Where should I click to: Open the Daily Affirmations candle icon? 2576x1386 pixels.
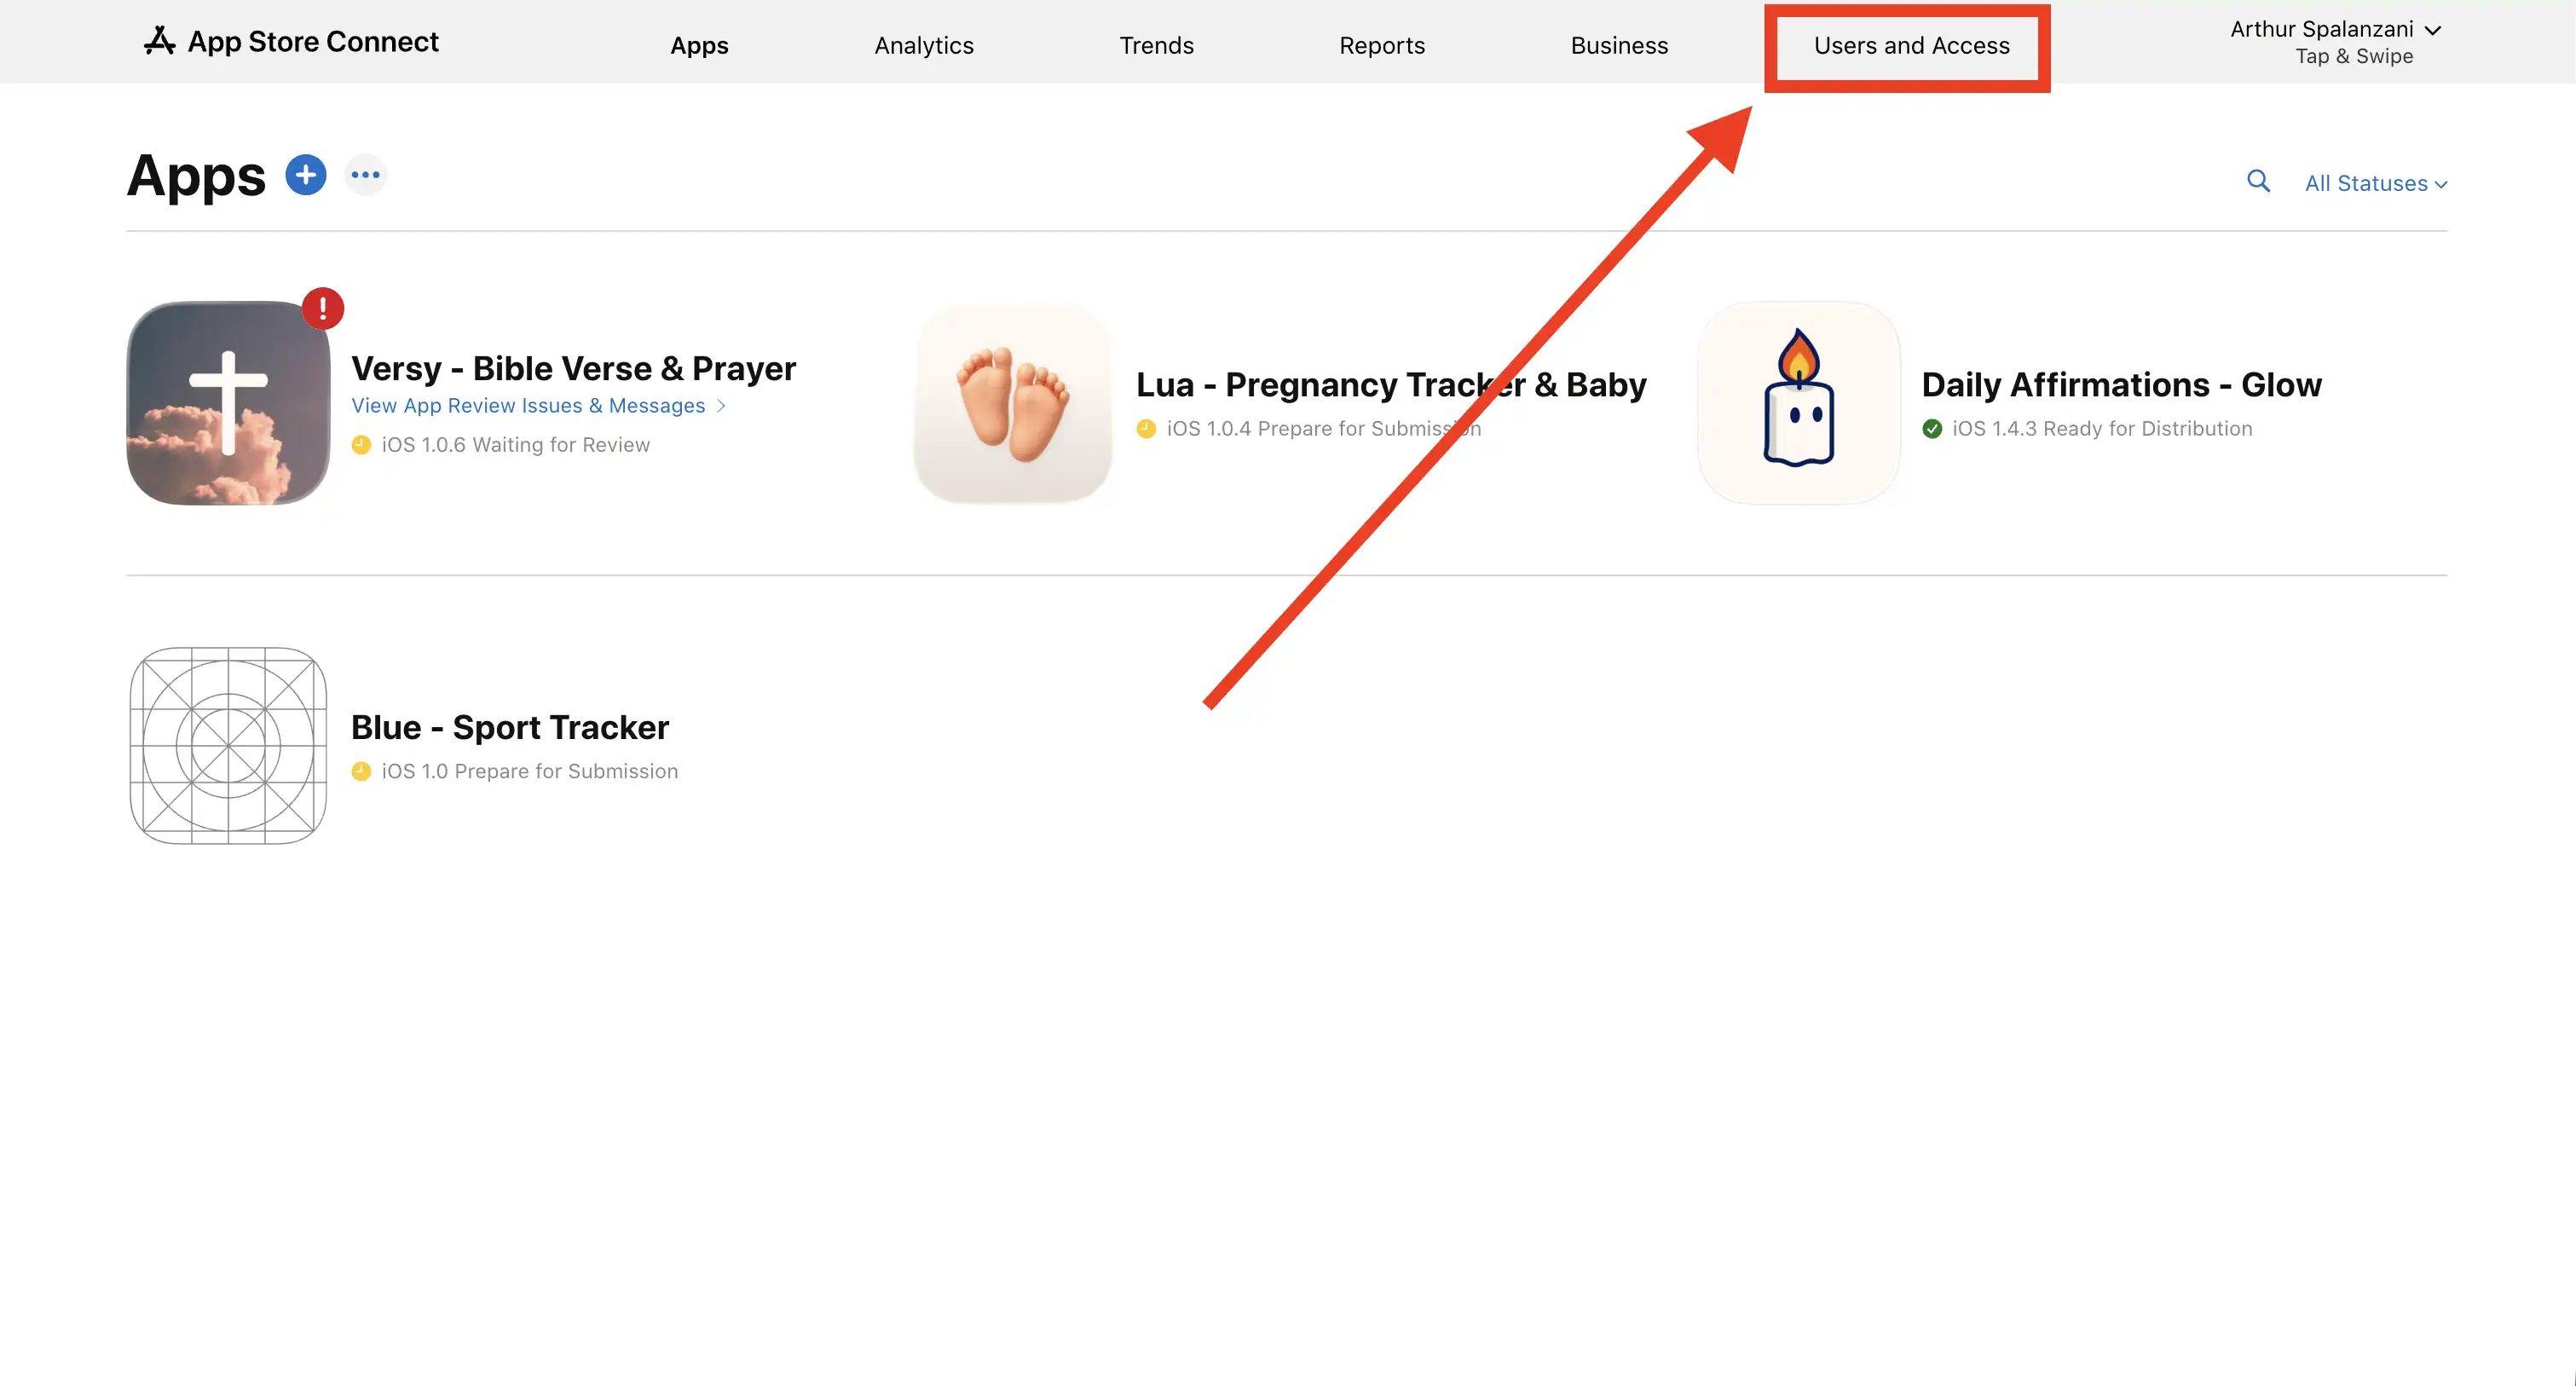pyautogui.click(x=1799, y=403)
